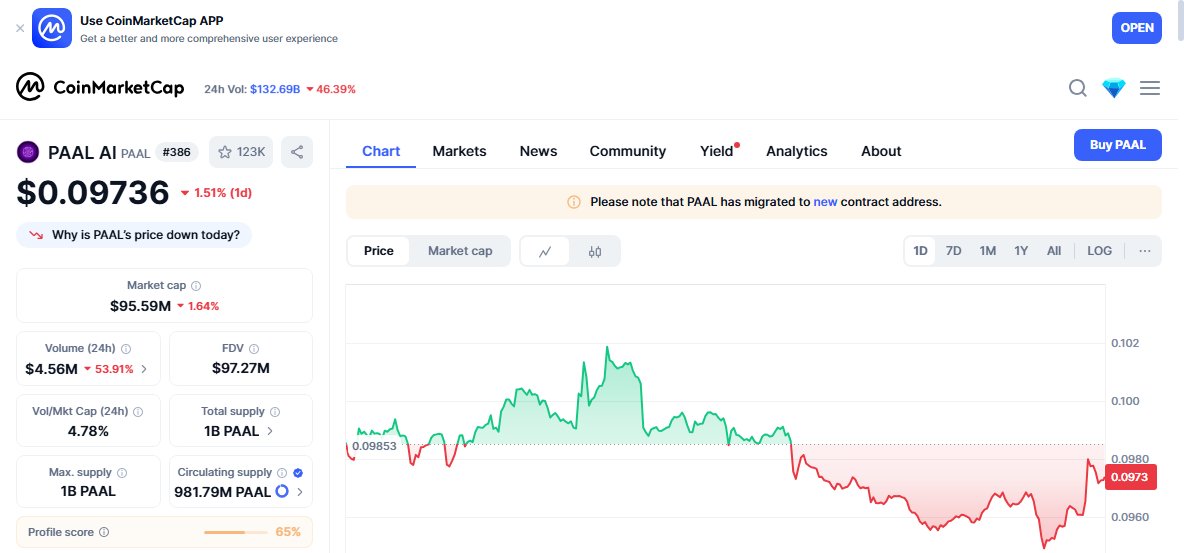Click the CoinMarketCap app icon in banner
This screenshot has height=553, width=1184.
52,28
